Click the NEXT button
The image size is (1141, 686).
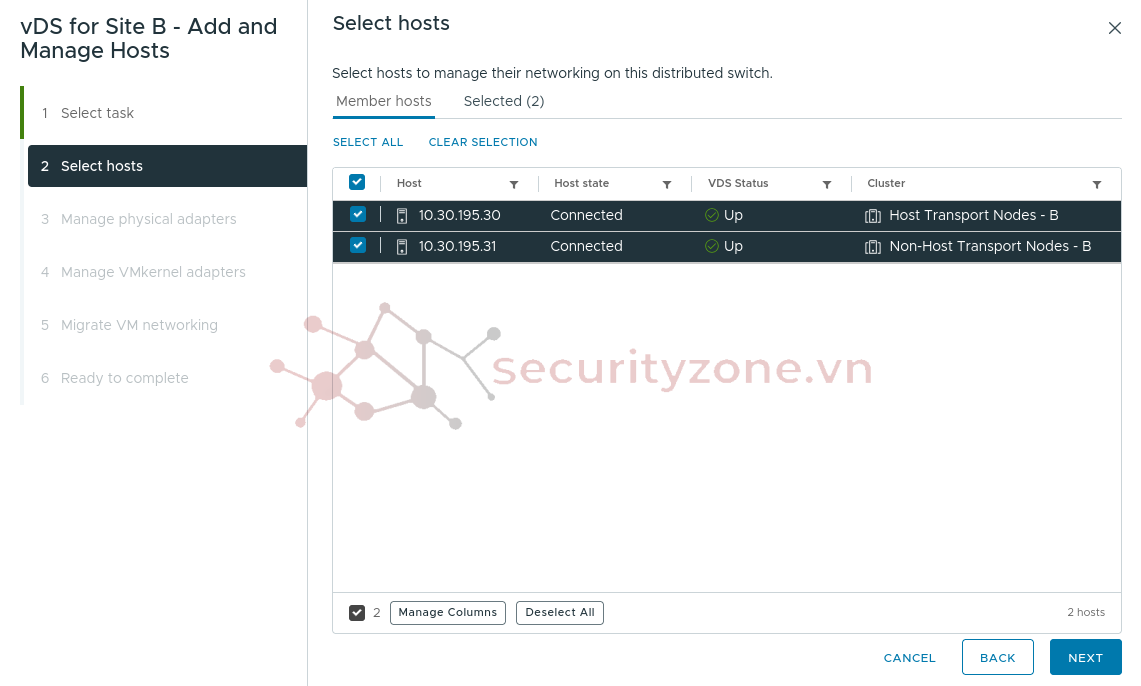pos(1085,658)
